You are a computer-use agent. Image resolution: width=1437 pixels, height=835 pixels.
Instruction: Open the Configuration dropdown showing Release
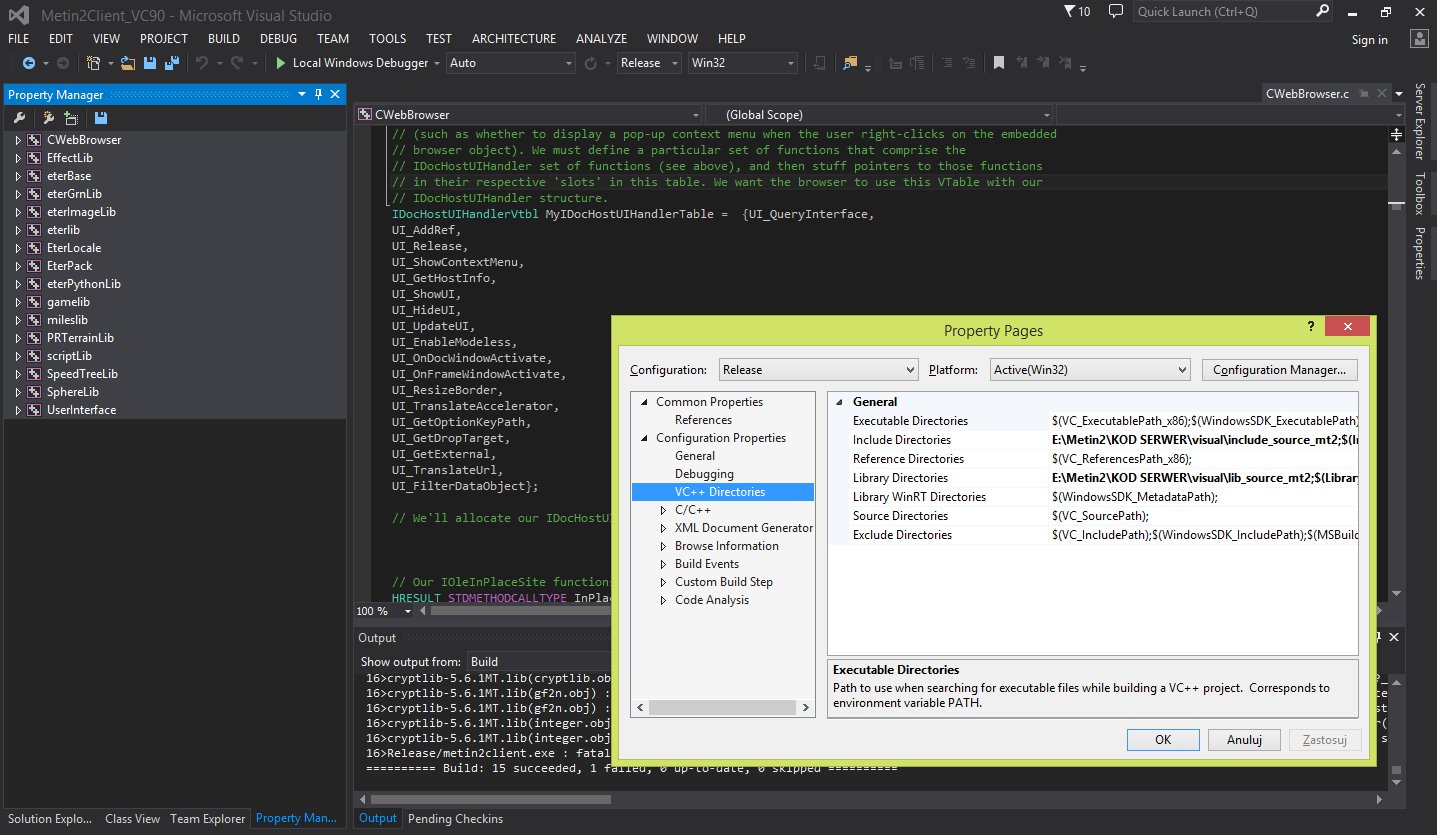click(818, 370)
